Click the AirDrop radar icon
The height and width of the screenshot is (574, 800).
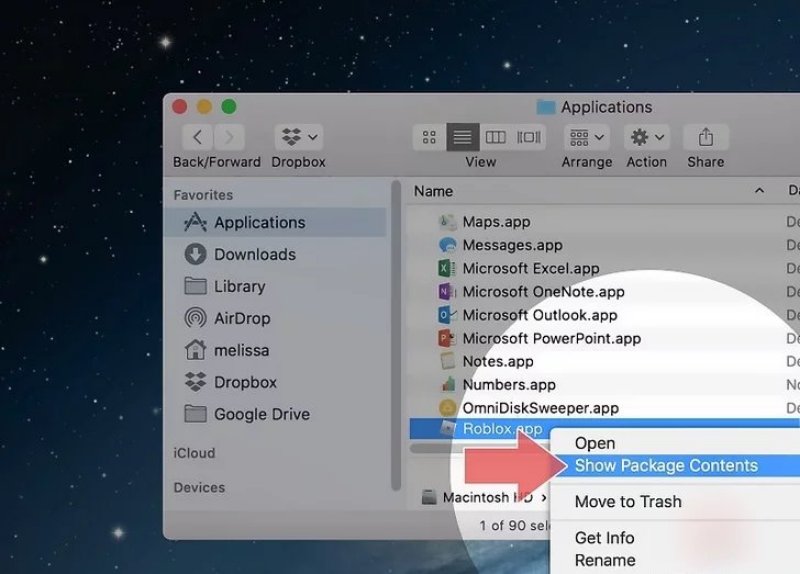[x=195, y=318]
